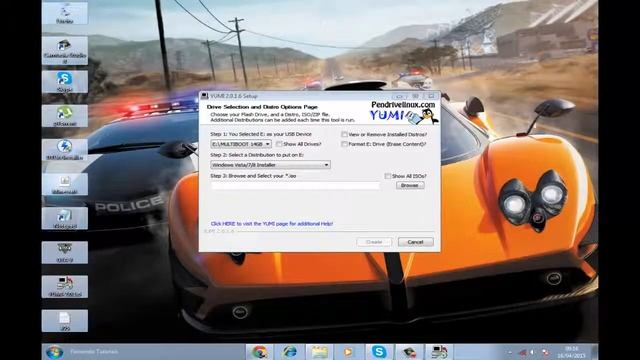
Task: Check Format E: Drive (Erase Content)
Action: click(x=344, y=144)
